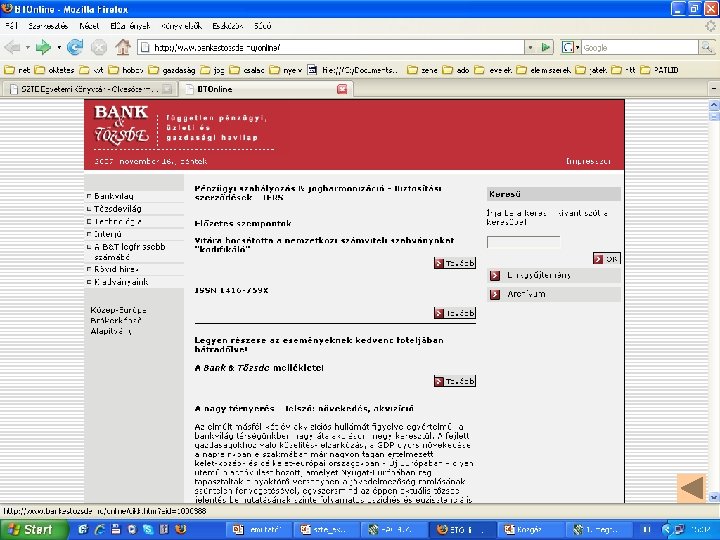Screen dimensions: 720x540
Task: Switch to the SZTE Egyetemi Könyvtár tab
Action: [89, 89]
